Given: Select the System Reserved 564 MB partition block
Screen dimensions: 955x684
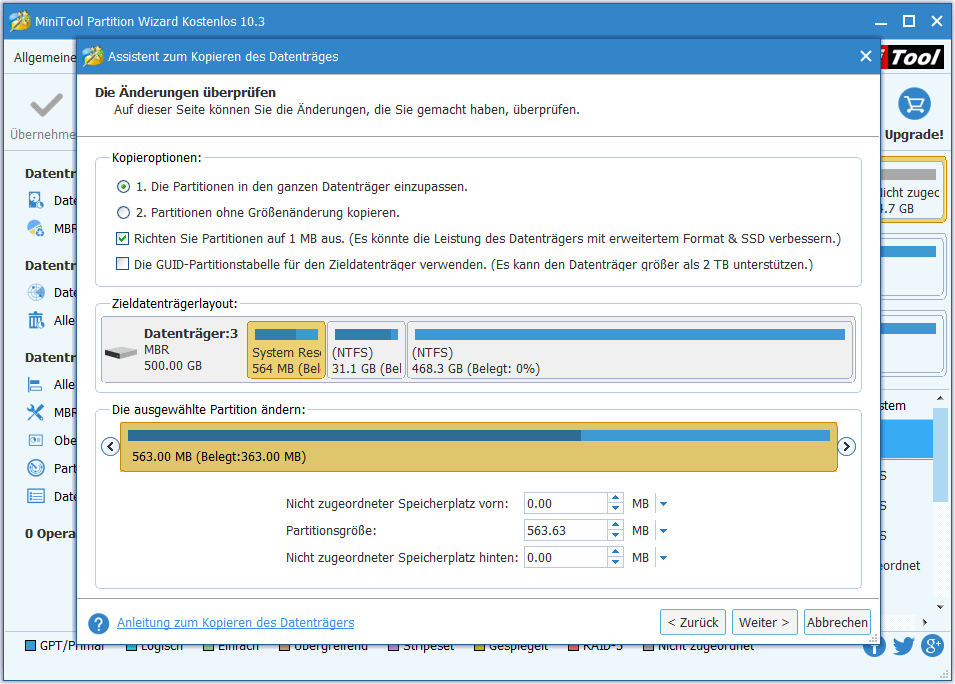Looking at the screenshot, I should pos(286,350).
